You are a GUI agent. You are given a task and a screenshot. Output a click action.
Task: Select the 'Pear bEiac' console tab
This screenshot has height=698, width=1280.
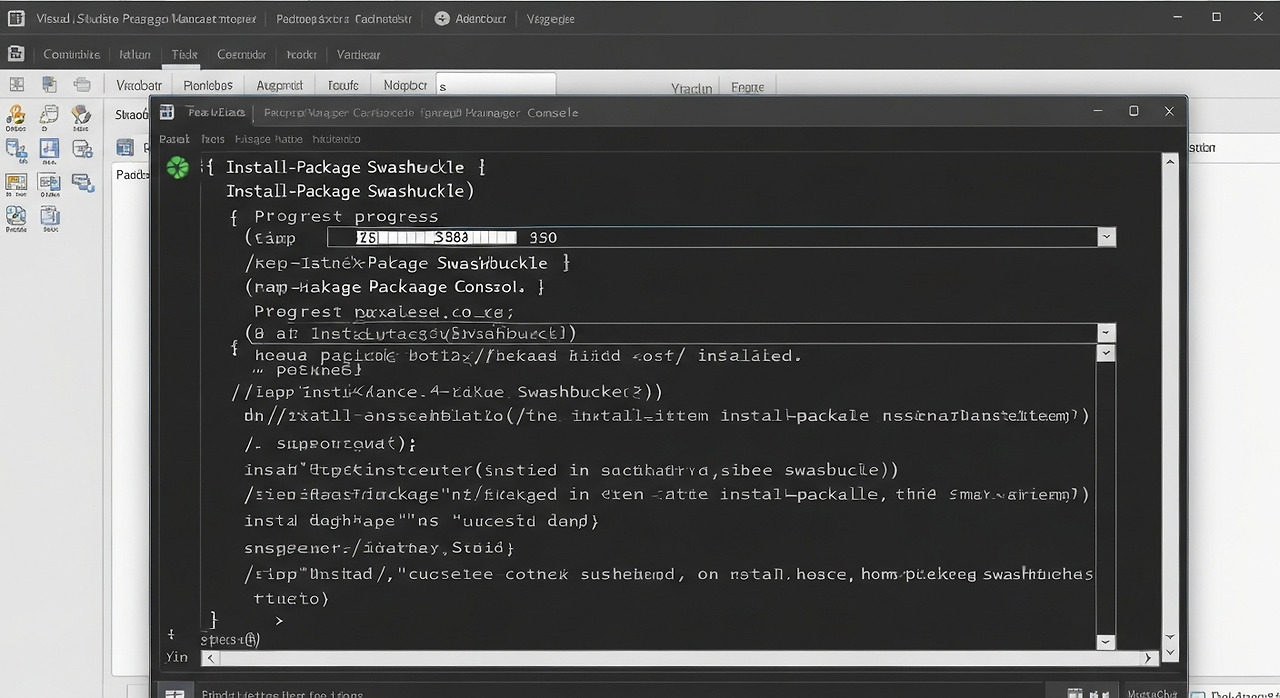pyautogui.click(x=216, y=112)
